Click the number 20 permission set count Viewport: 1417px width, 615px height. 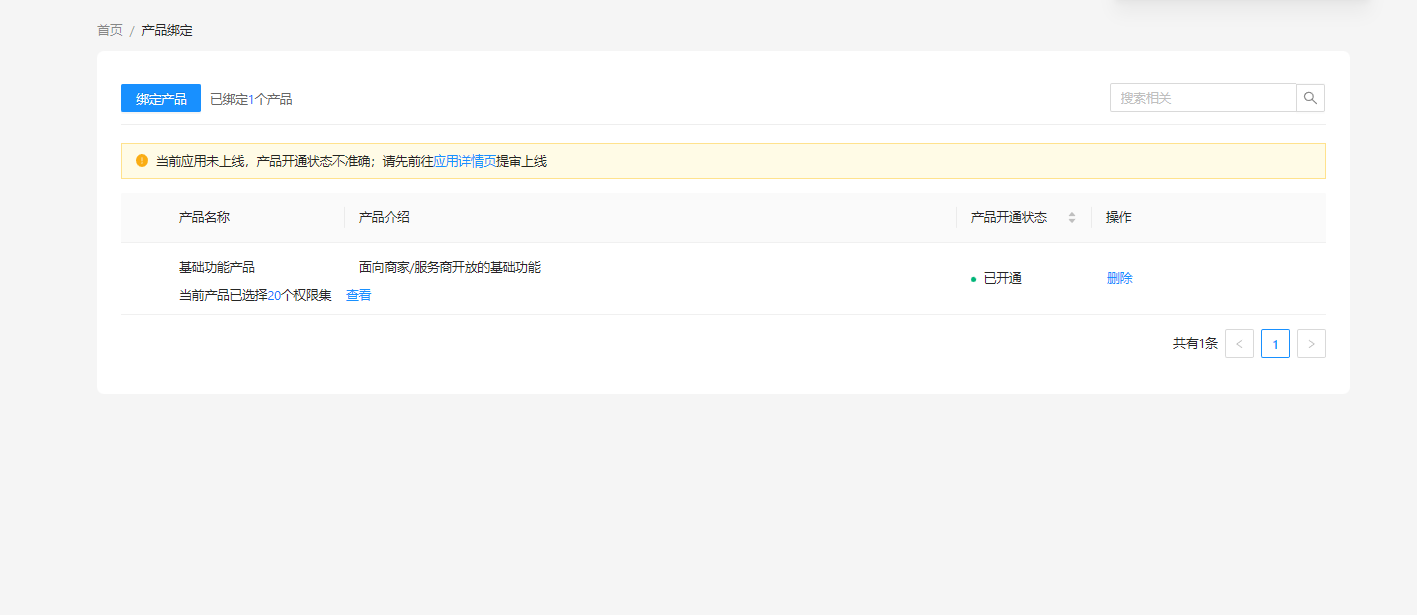pos(274,295)
